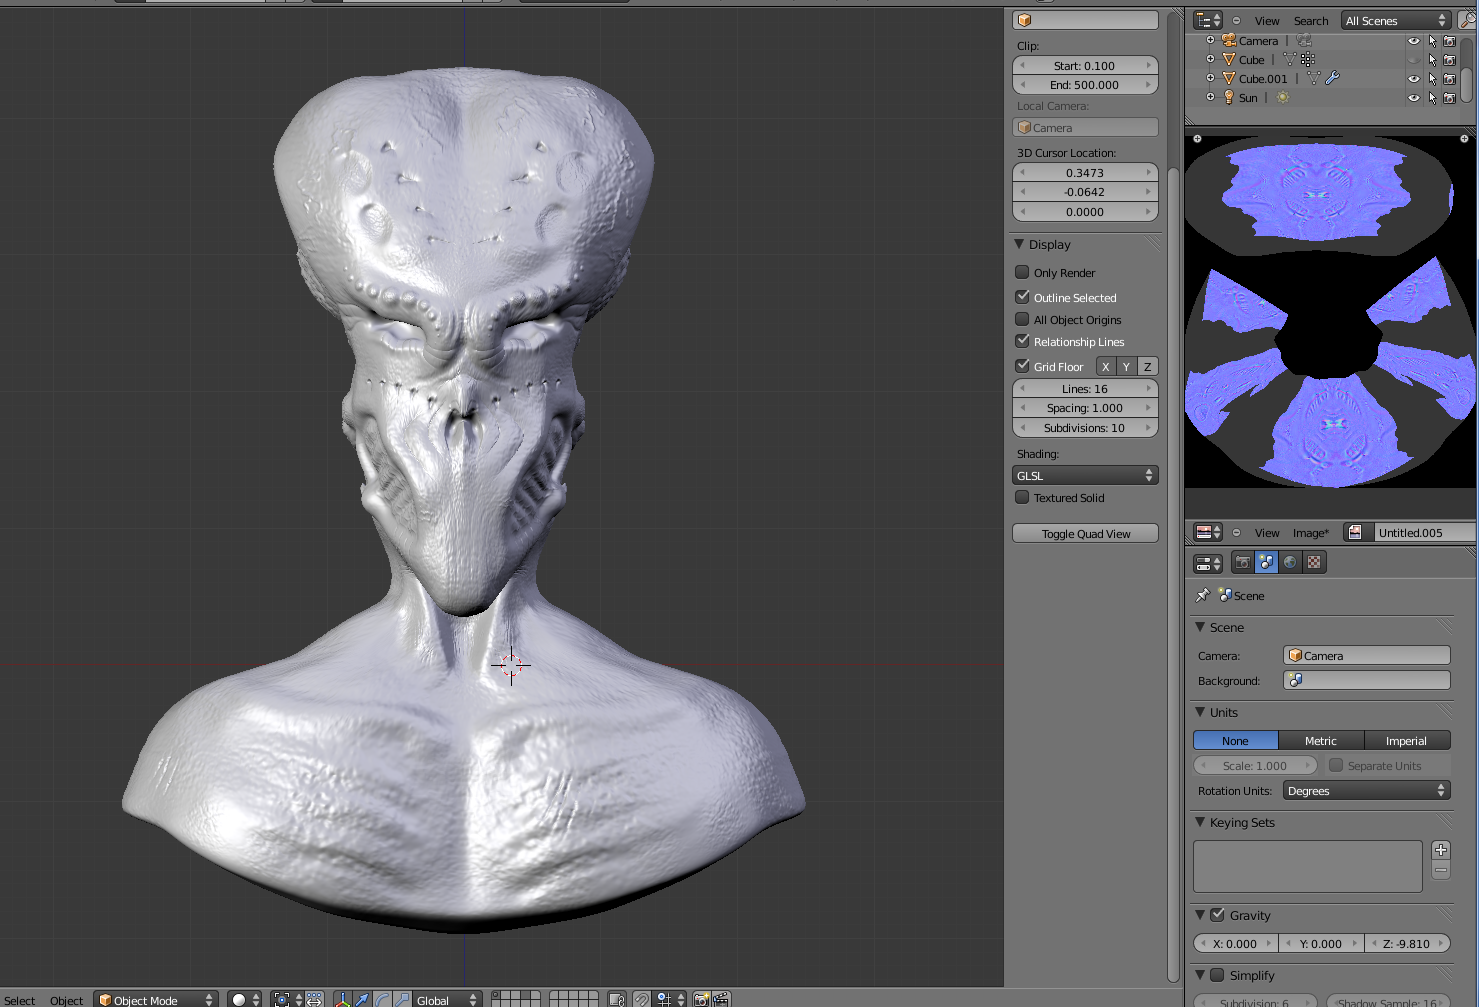Select Metric units button

1321,740
